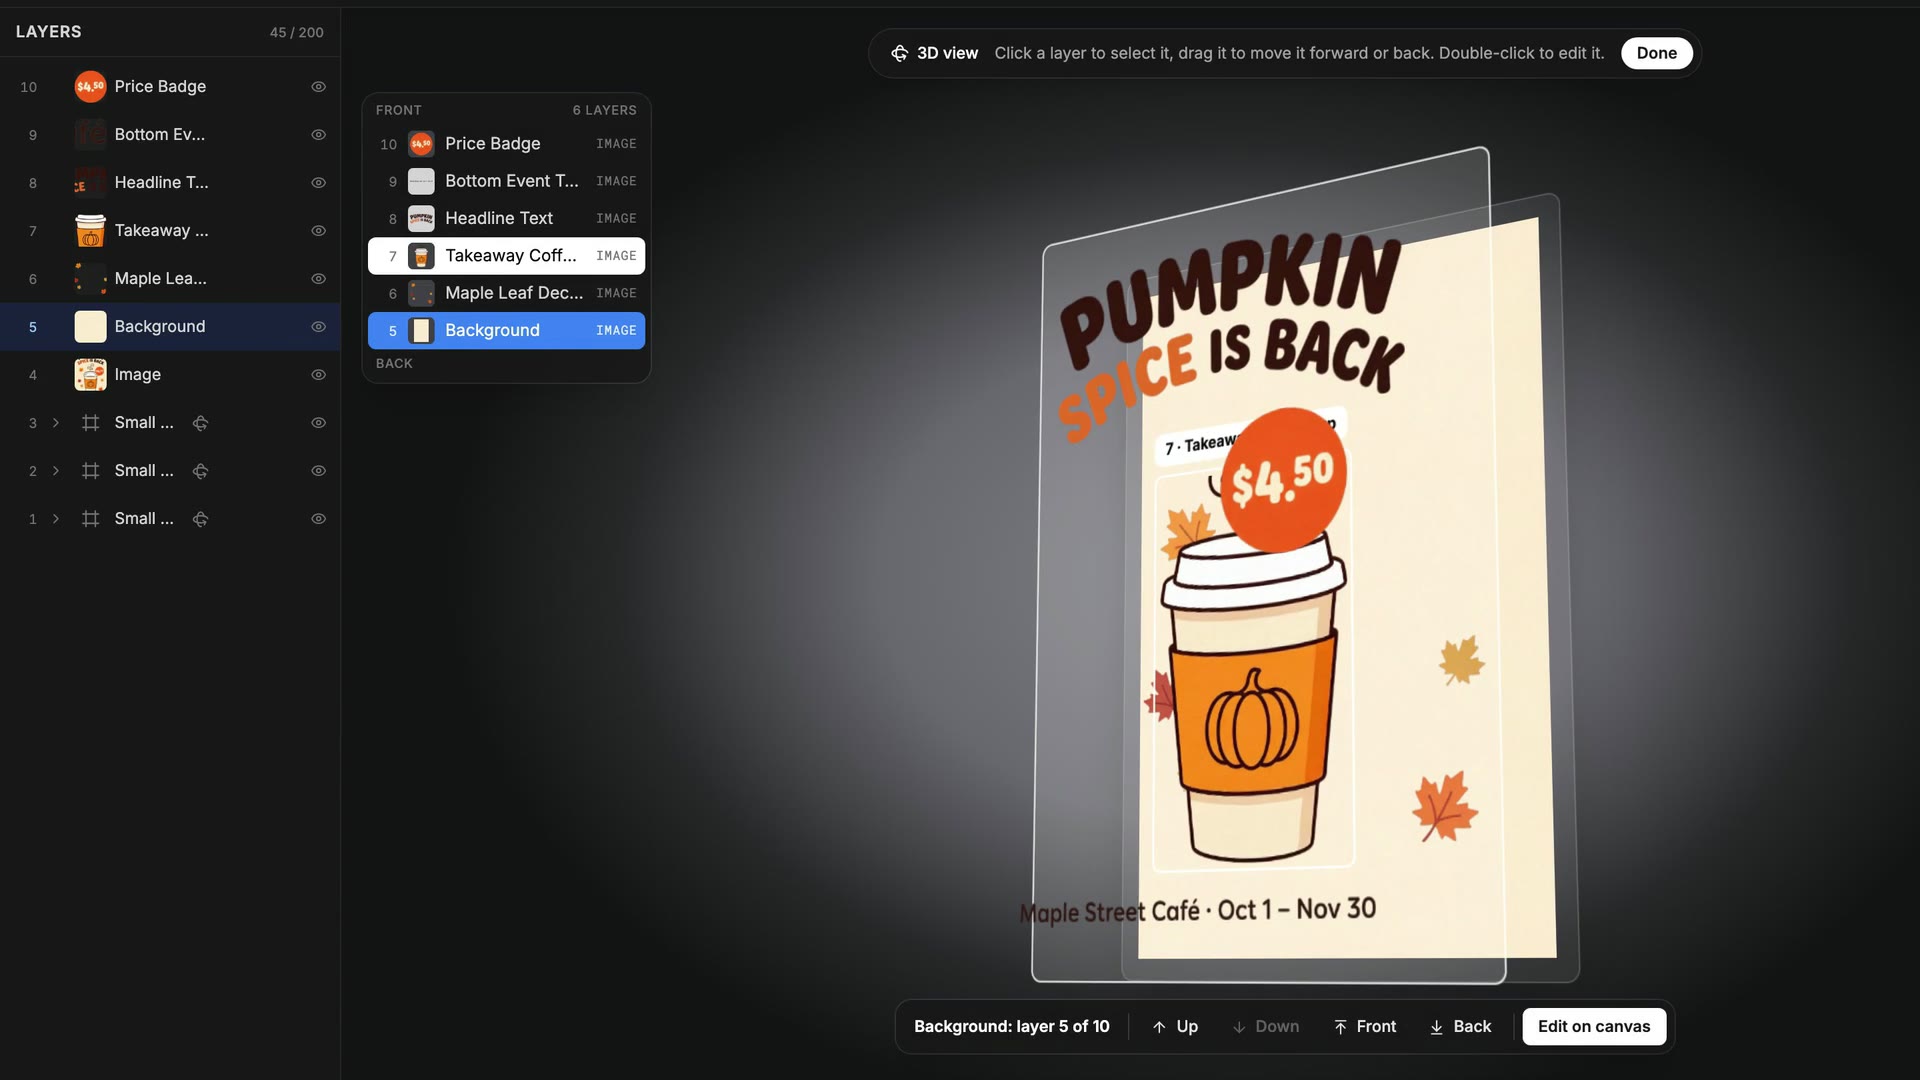The image size is (1920, 1080).
Task: Click the Price Badge thumbnail in Layers sidebar
Action: [90, 87]
